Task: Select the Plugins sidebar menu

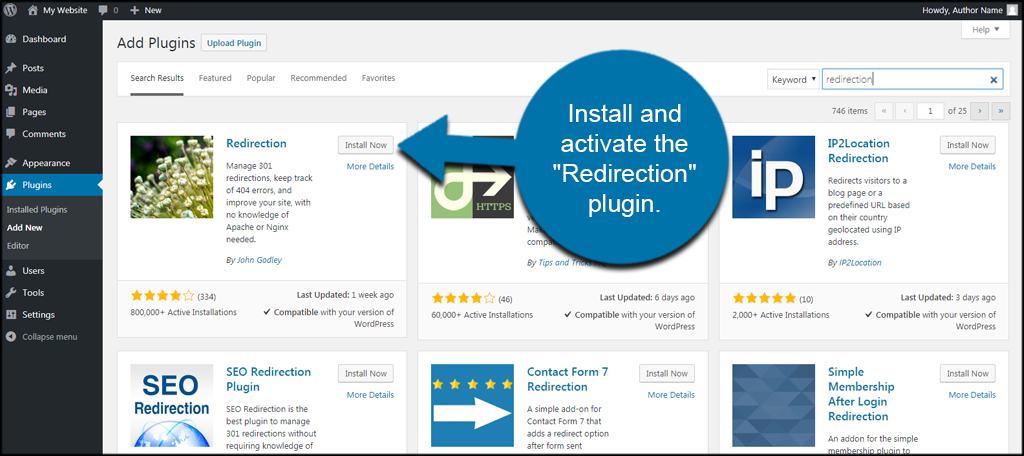Action: [51, 185]
